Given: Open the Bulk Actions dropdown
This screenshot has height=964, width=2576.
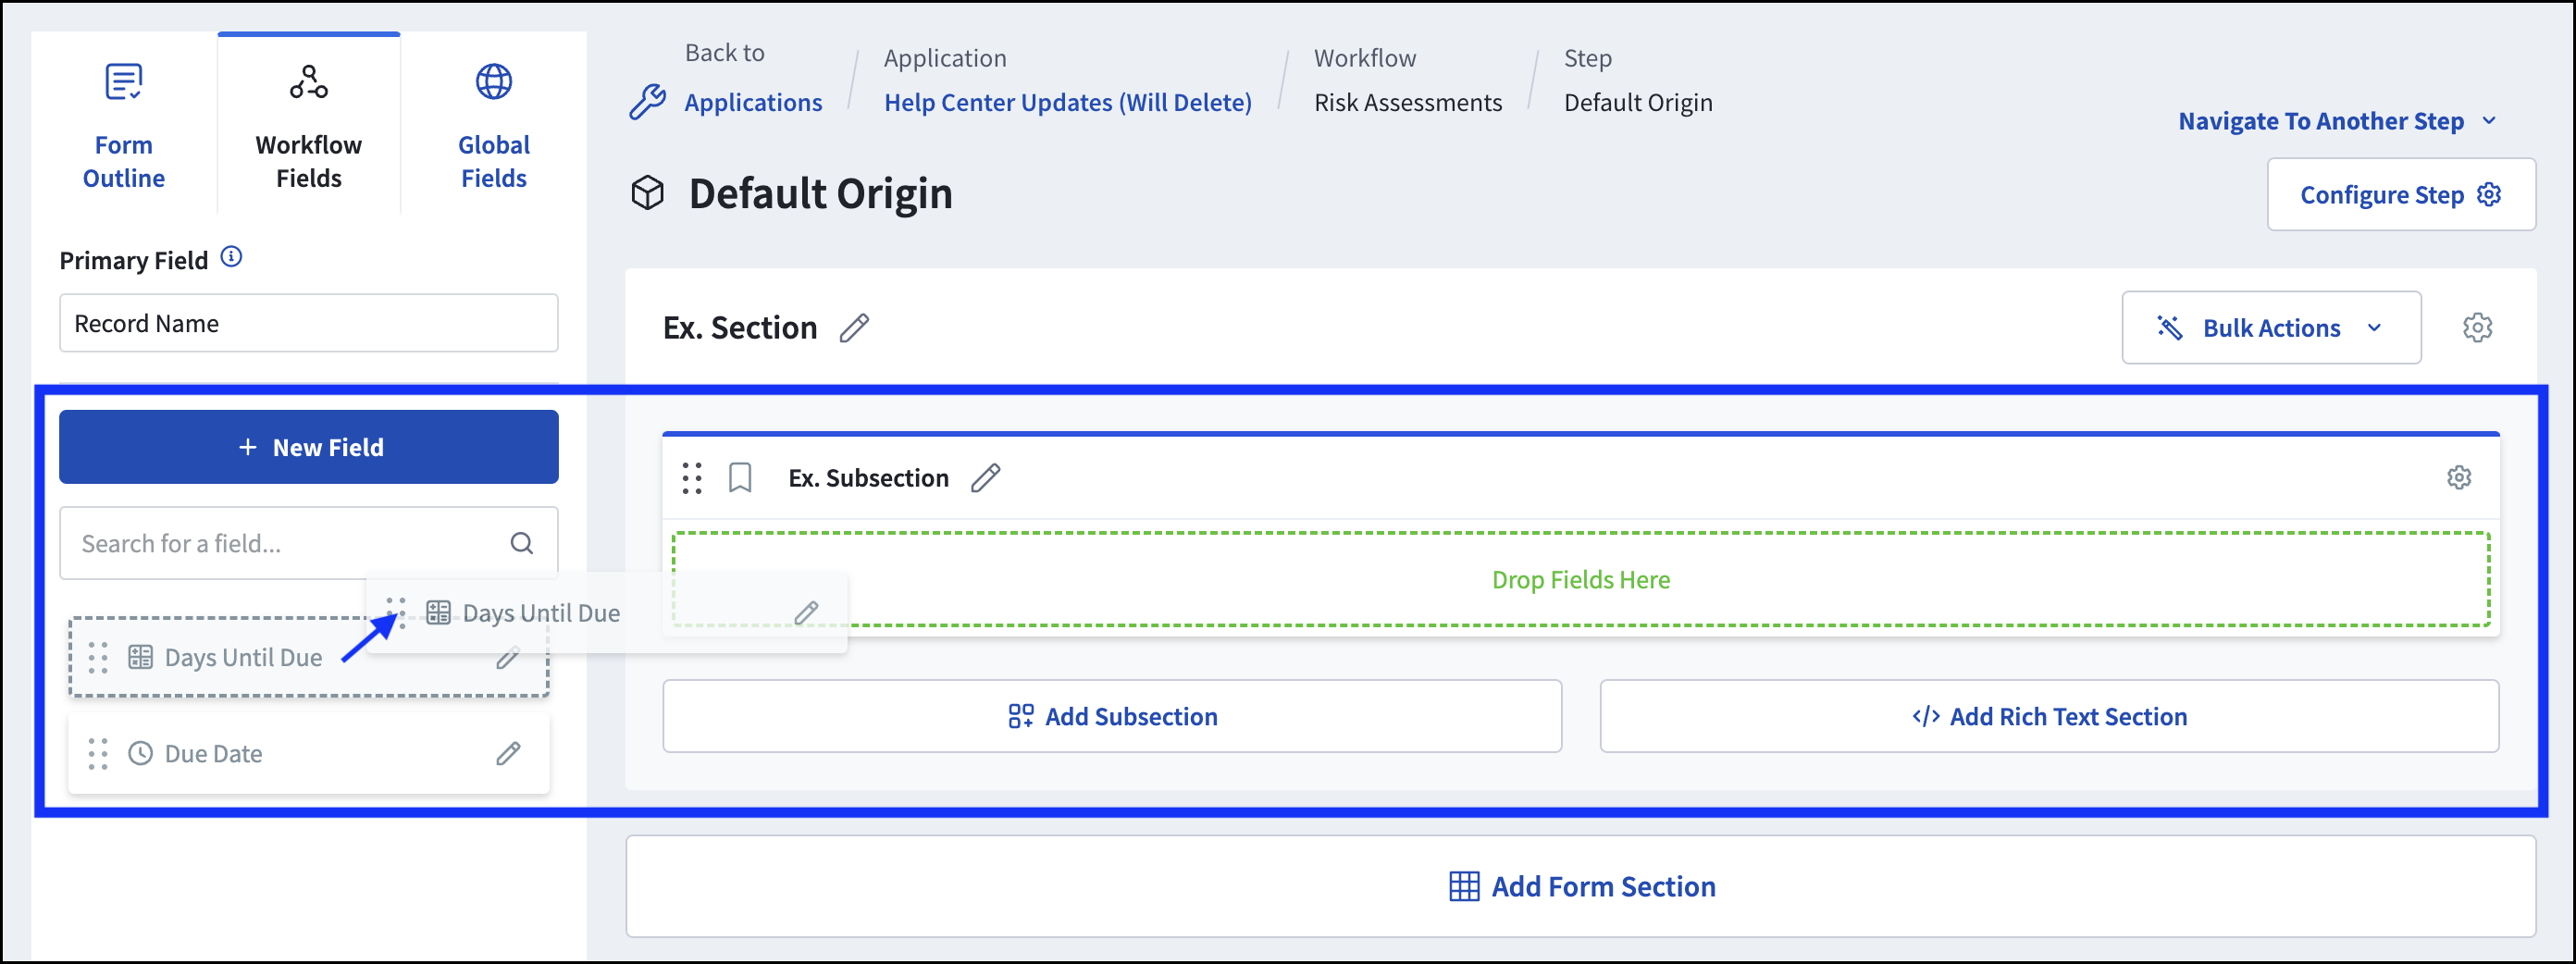Looking at the screenshot, I should (x=2271, y=328).
